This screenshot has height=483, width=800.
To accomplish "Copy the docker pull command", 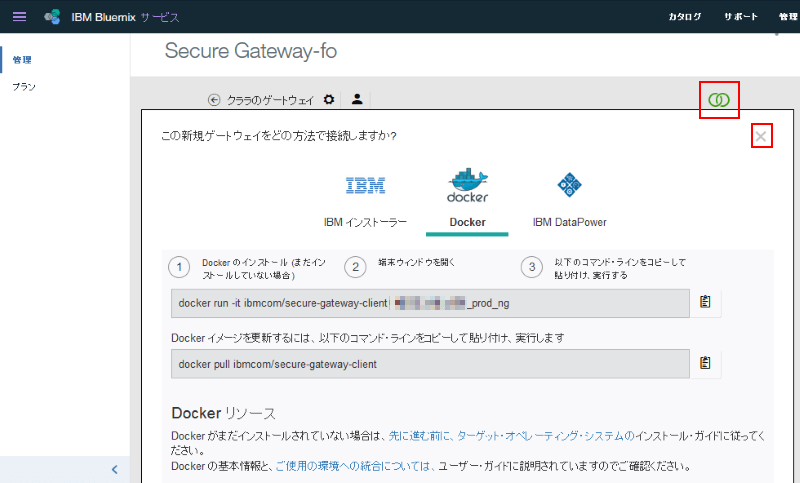I will (x=705, y=363).
